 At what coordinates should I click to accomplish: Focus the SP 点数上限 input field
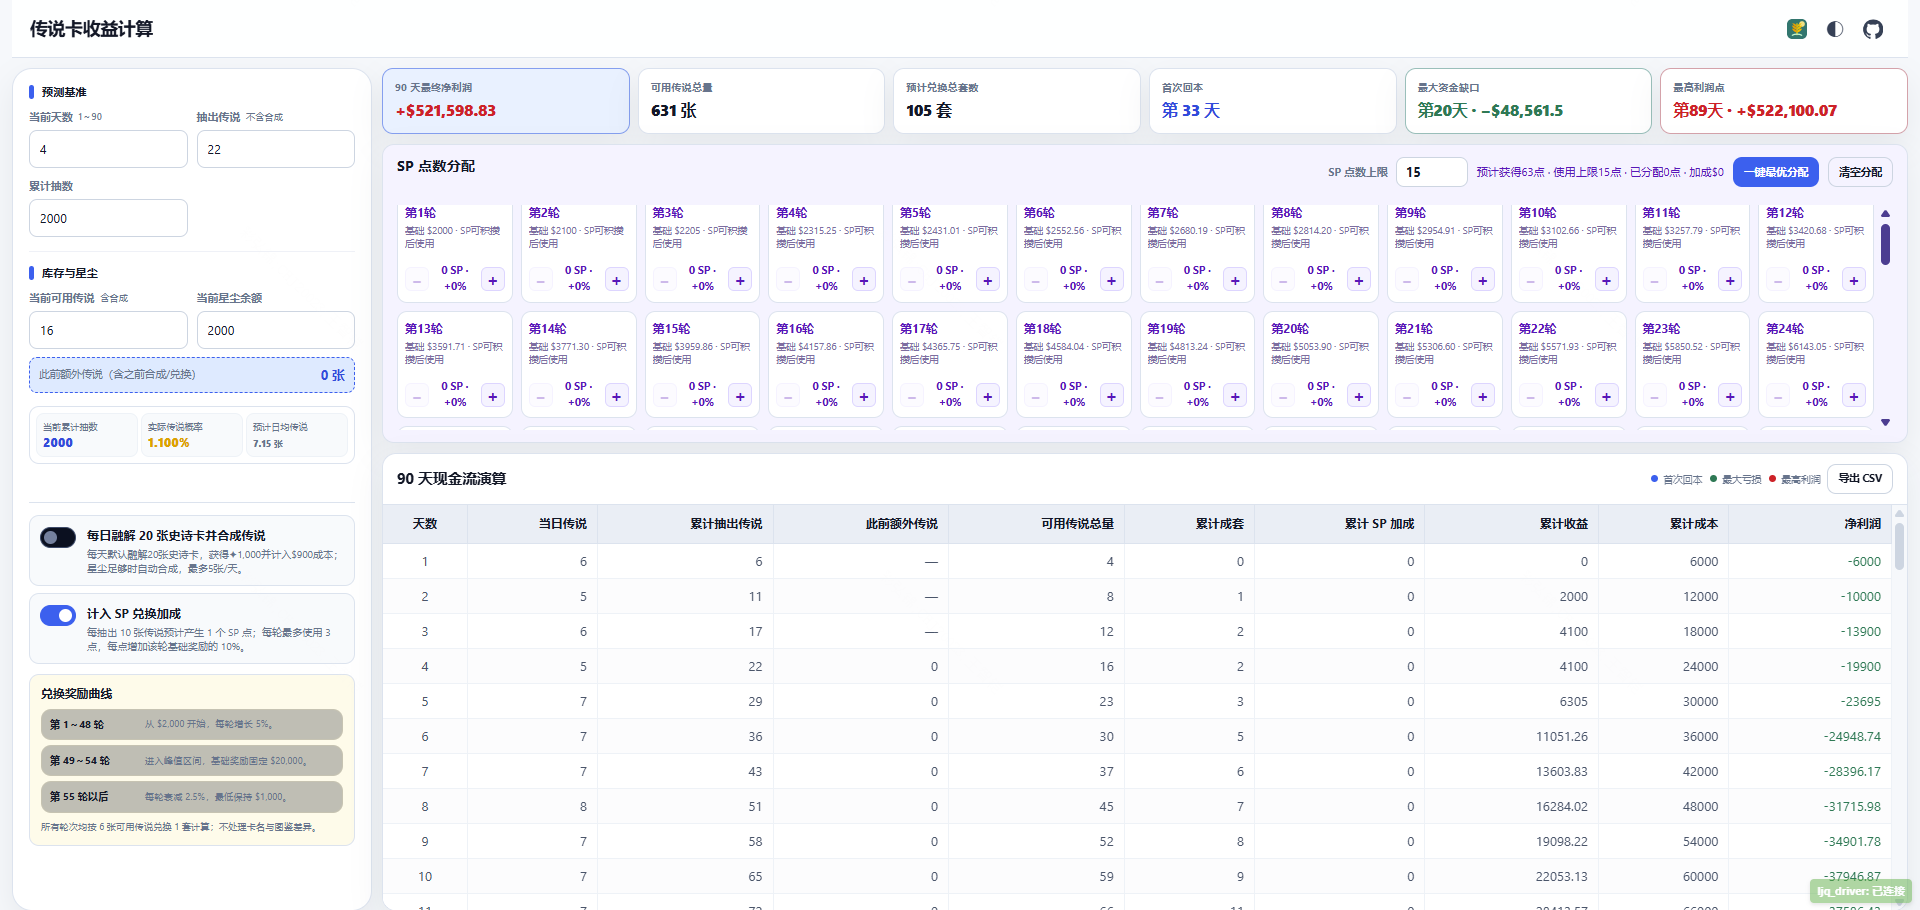pos(1431,172)
